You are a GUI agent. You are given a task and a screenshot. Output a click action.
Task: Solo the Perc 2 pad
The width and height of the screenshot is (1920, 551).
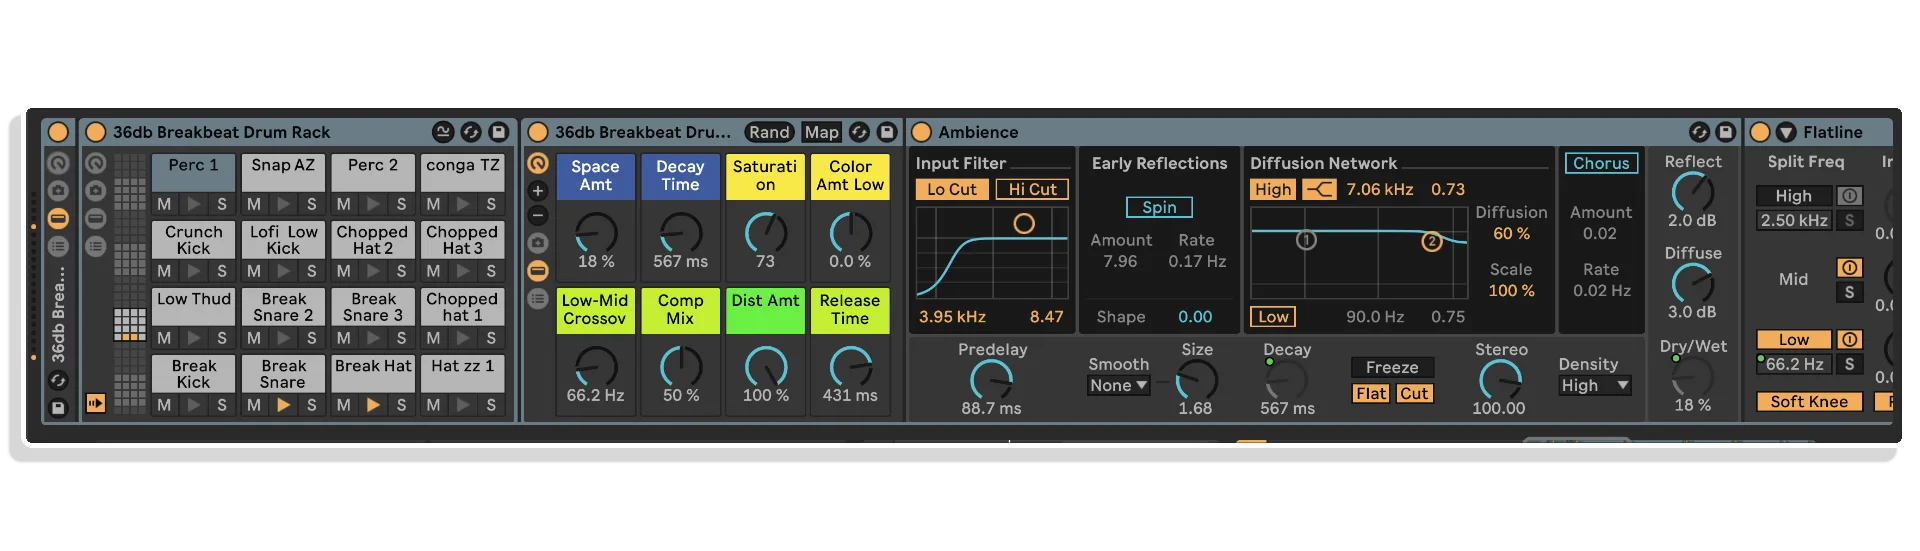click(401, 204)
